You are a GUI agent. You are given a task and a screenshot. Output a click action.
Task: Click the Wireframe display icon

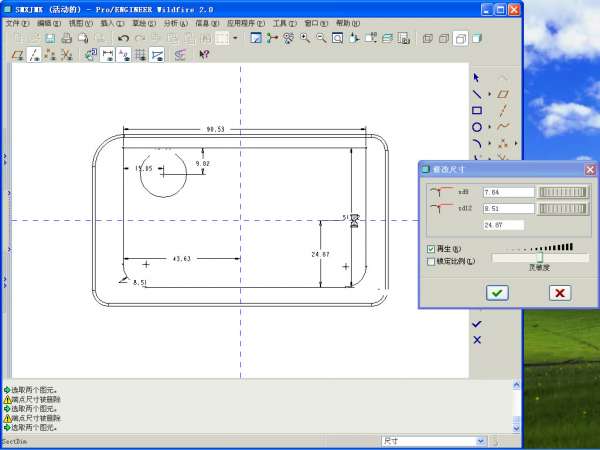coord(427,38)
